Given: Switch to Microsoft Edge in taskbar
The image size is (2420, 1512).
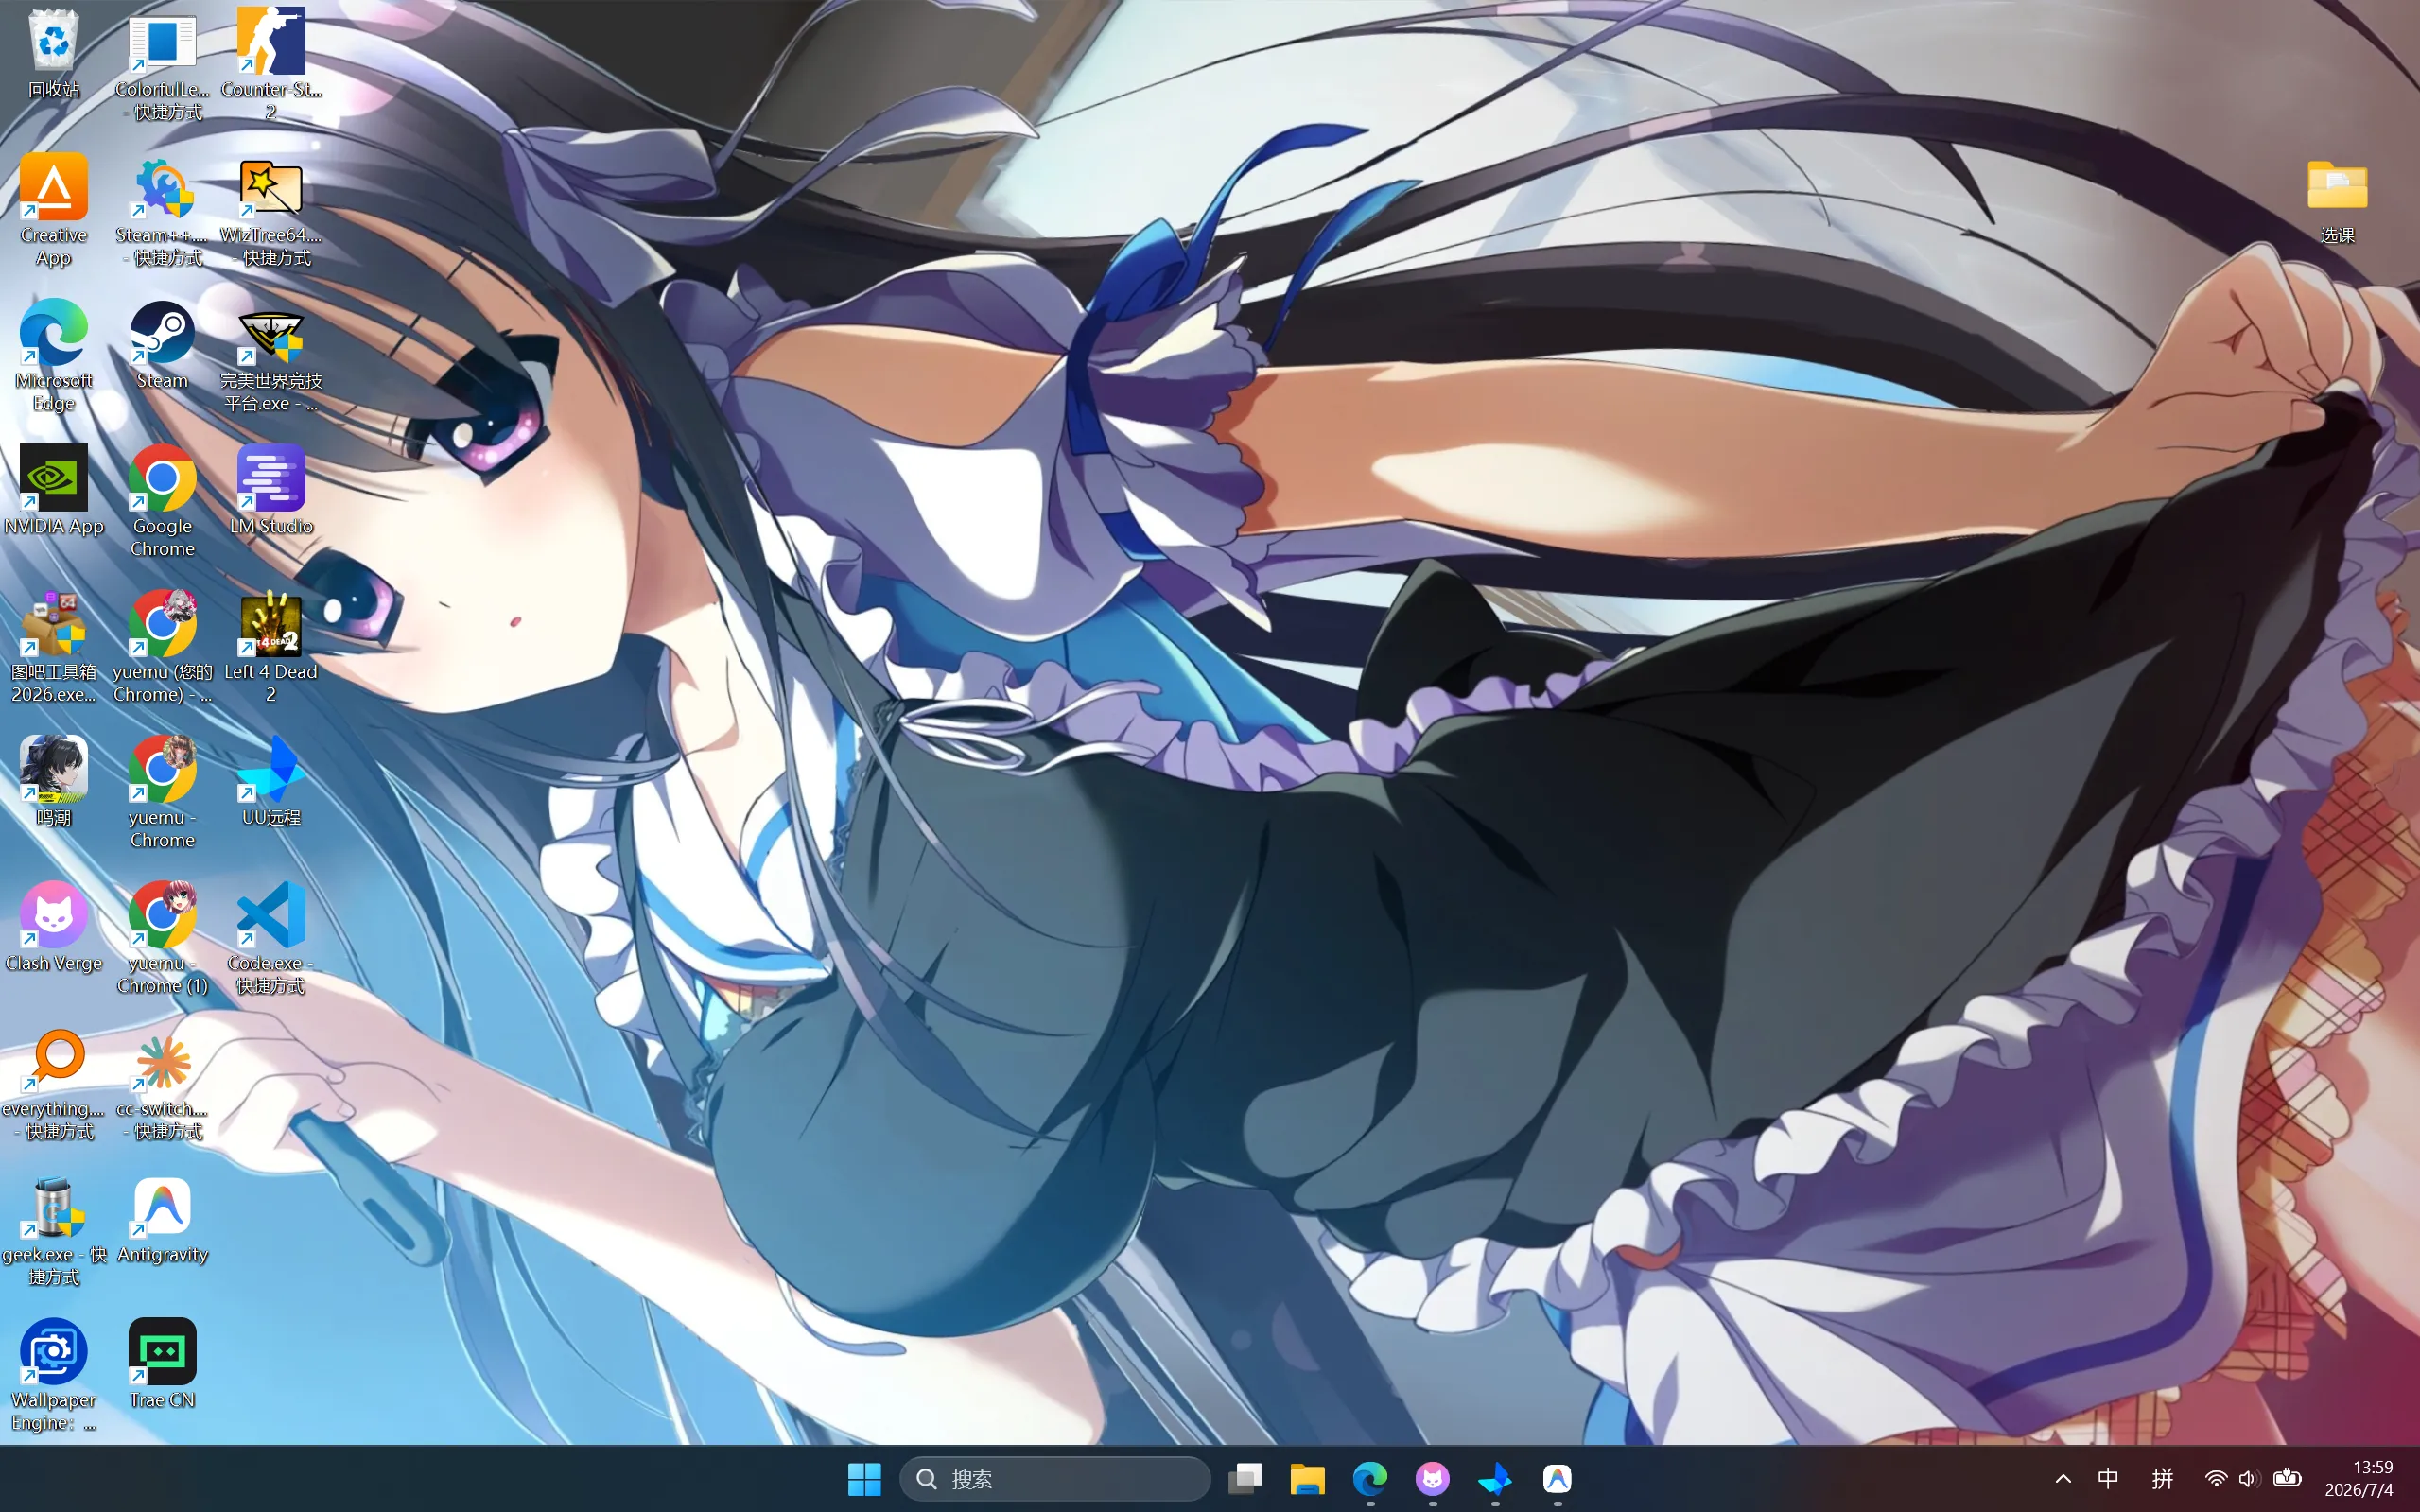Looking at the screenshot, I should click(1370, 1479).
